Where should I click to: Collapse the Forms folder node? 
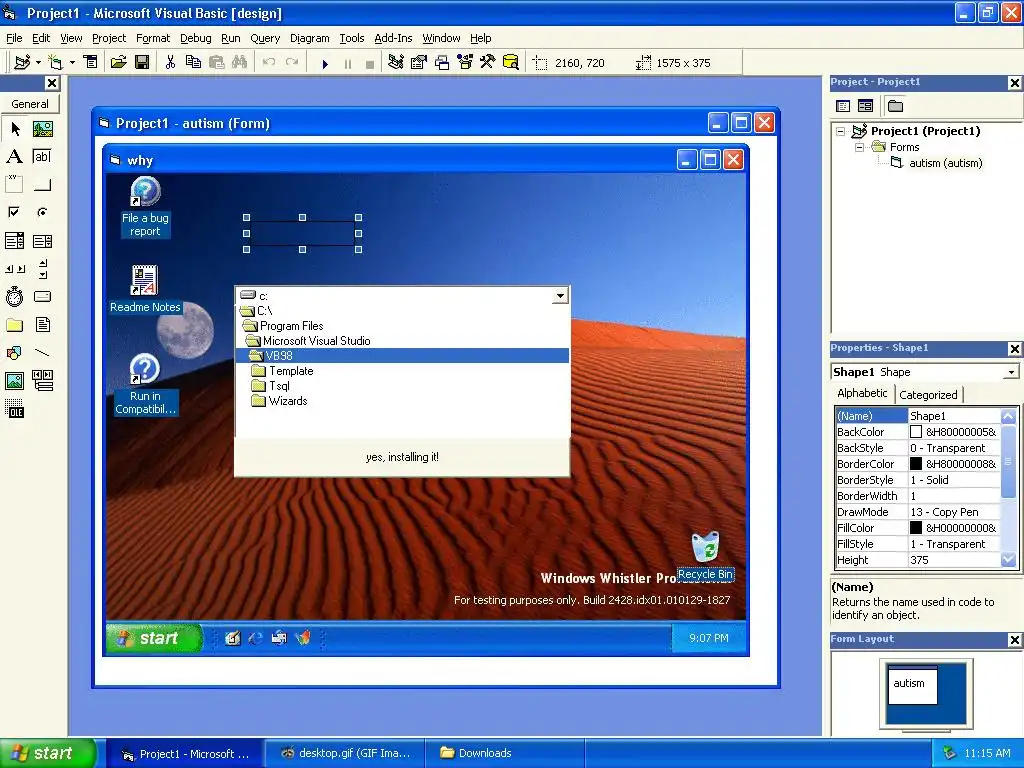click(859, 147)
